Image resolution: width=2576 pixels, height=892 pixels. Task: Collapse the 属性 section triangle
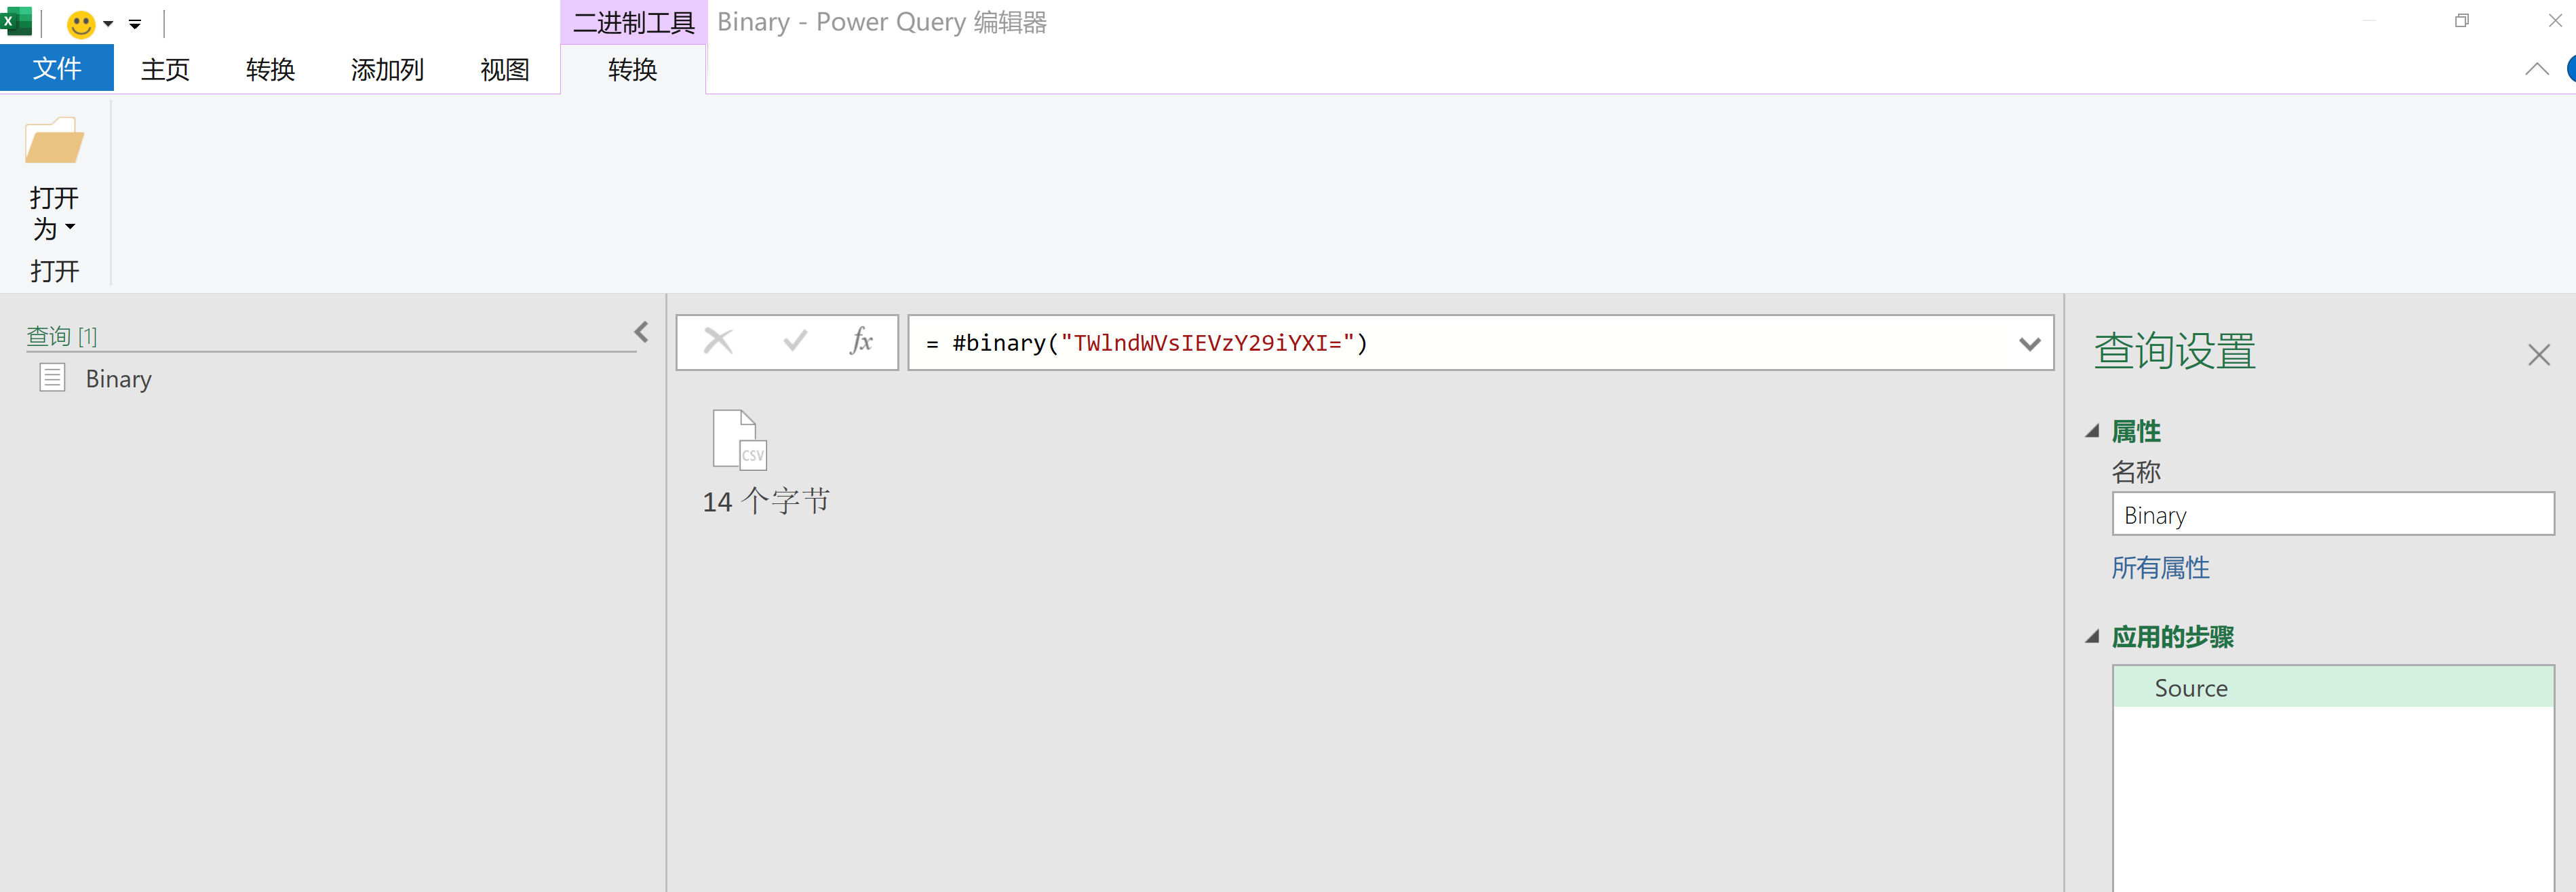[x=2092, y=431]
